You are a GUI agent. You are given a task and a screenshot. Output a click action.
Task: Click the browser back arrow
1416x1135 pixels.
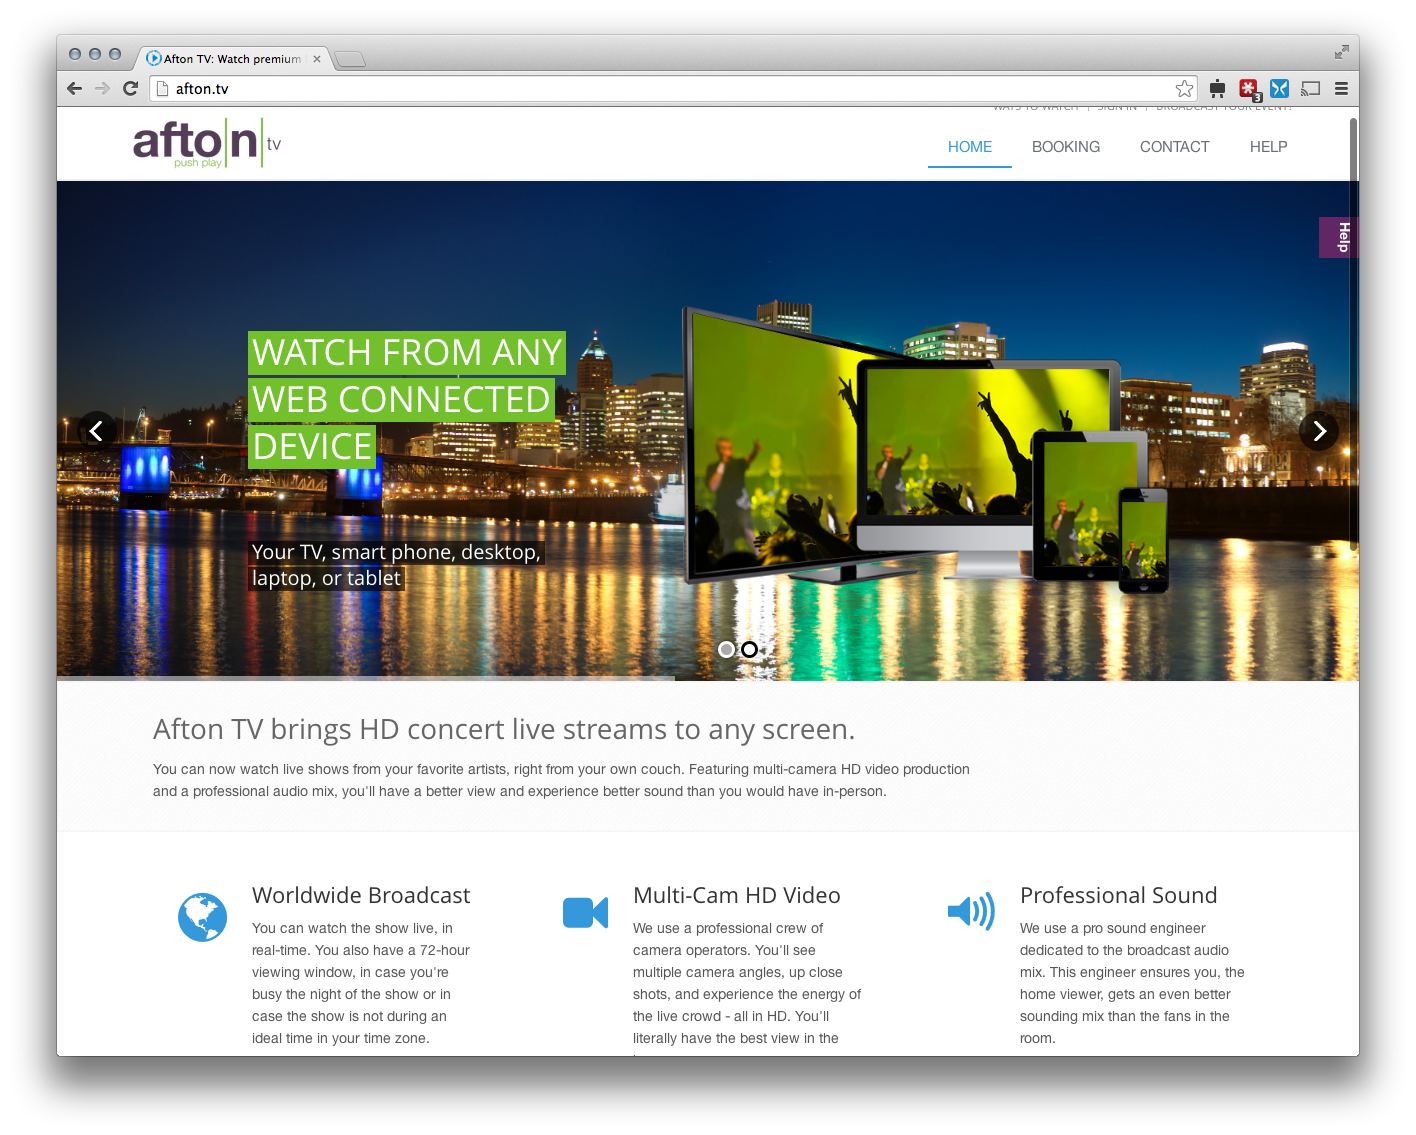point(74,89)
